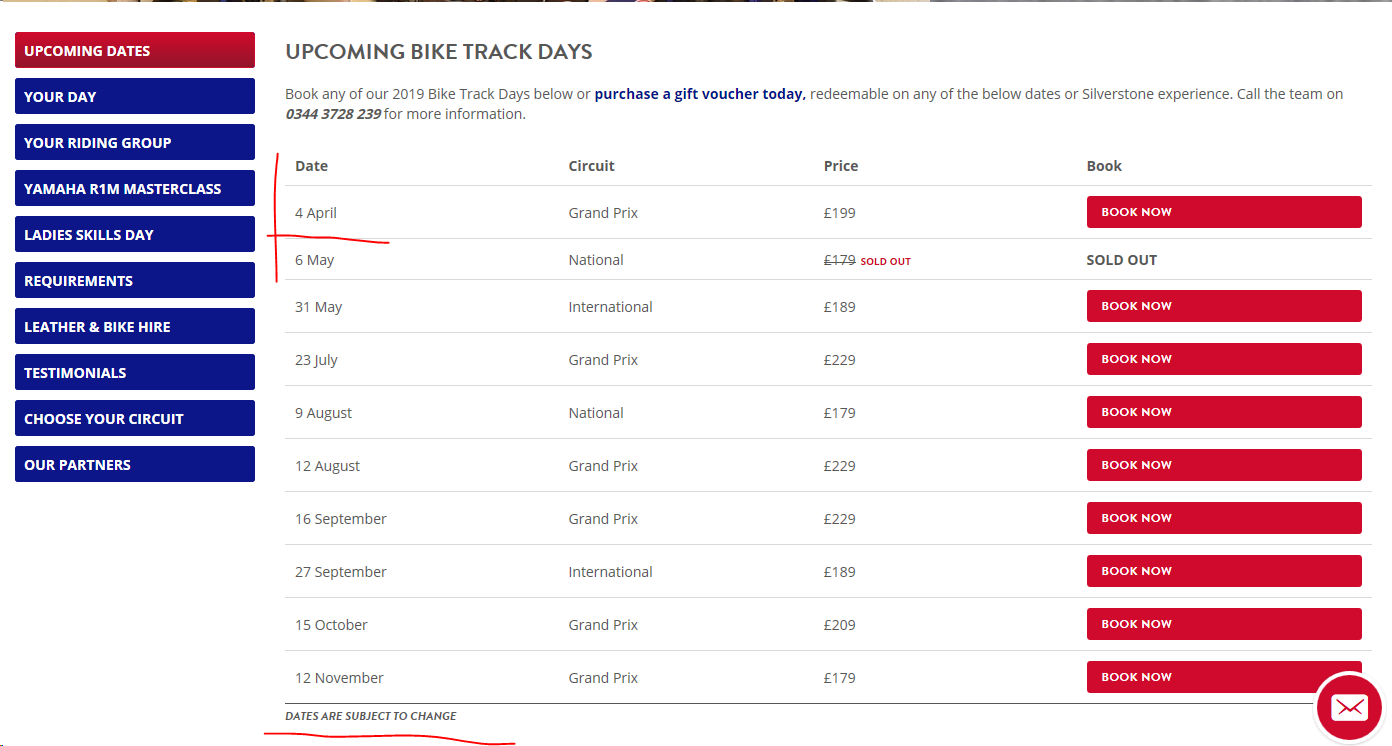Book the 23 July track day
1392x746 pixels.
pyautogui.click(x=1223, y=359)
